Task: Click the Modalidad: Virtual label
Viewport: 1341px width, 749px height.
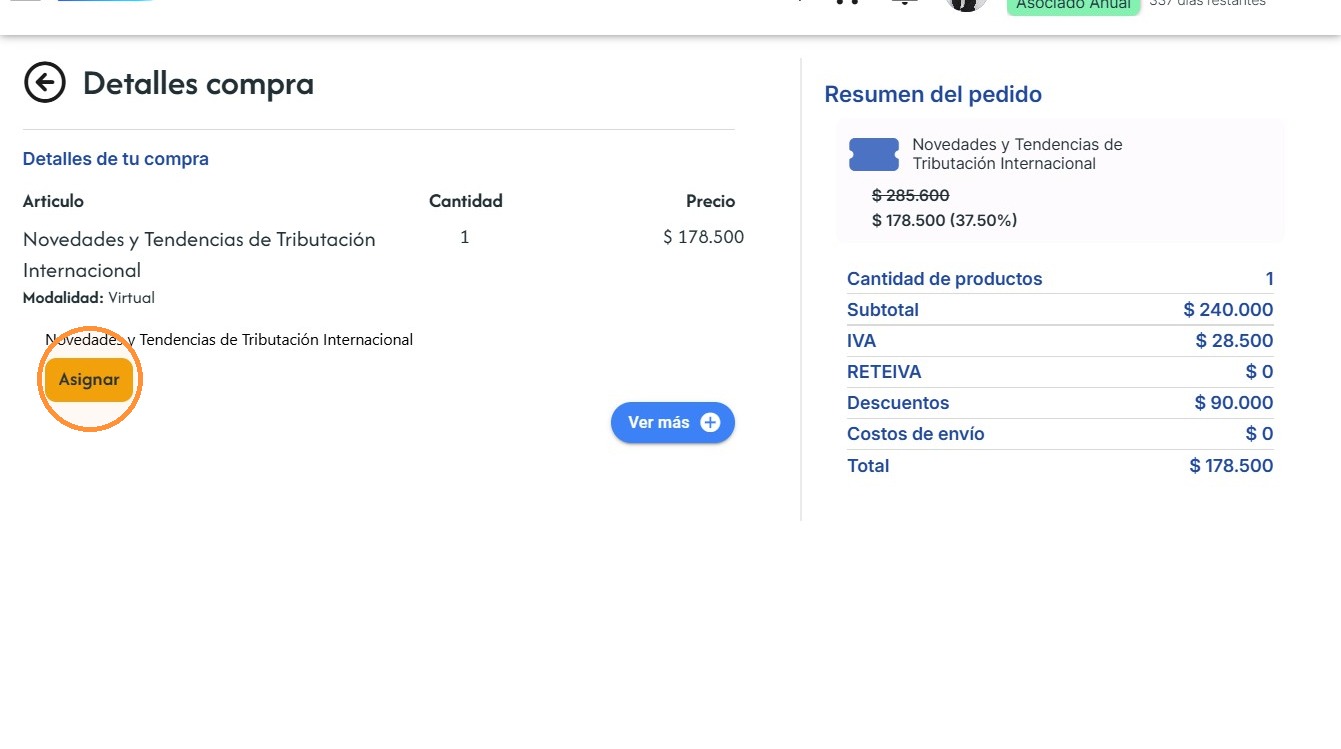Action: [x=89, y=298]
